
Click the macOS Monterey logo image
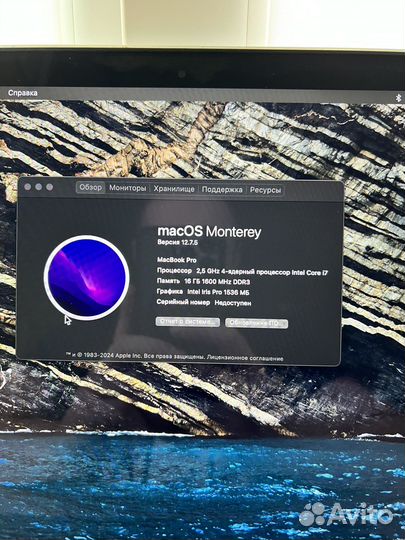pos(87,278)
